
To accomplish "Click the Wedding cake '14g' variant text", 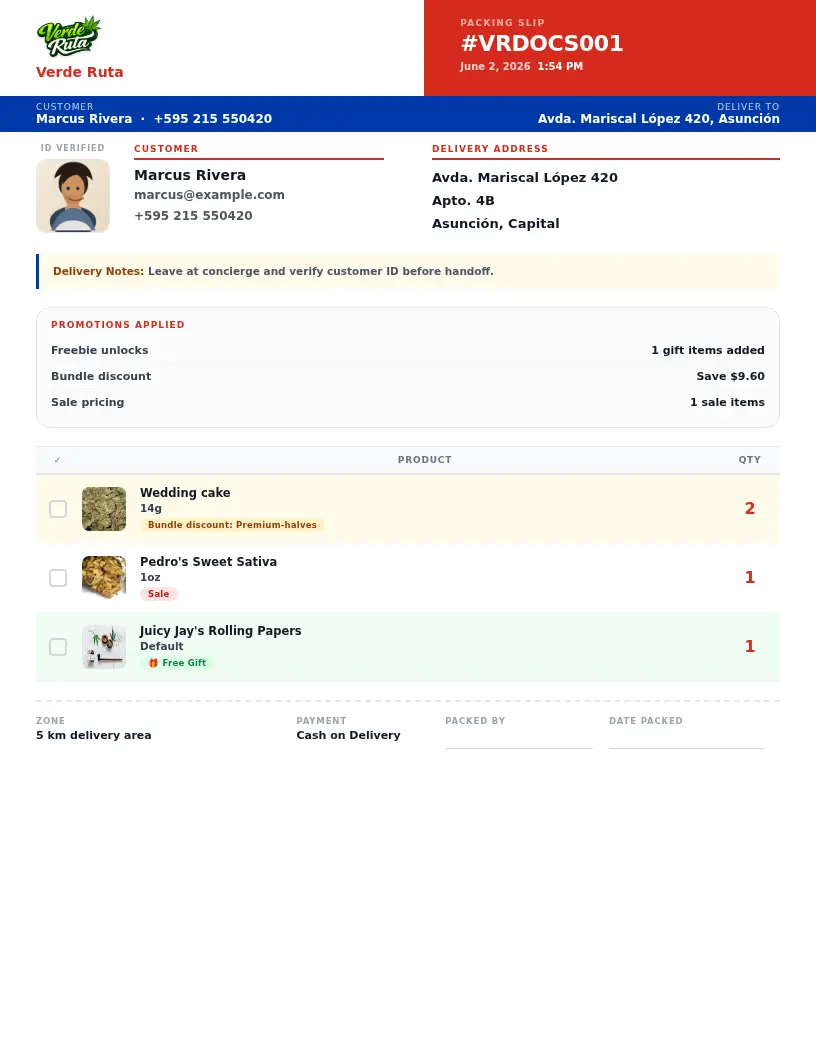I will click(x=151, y=508).
